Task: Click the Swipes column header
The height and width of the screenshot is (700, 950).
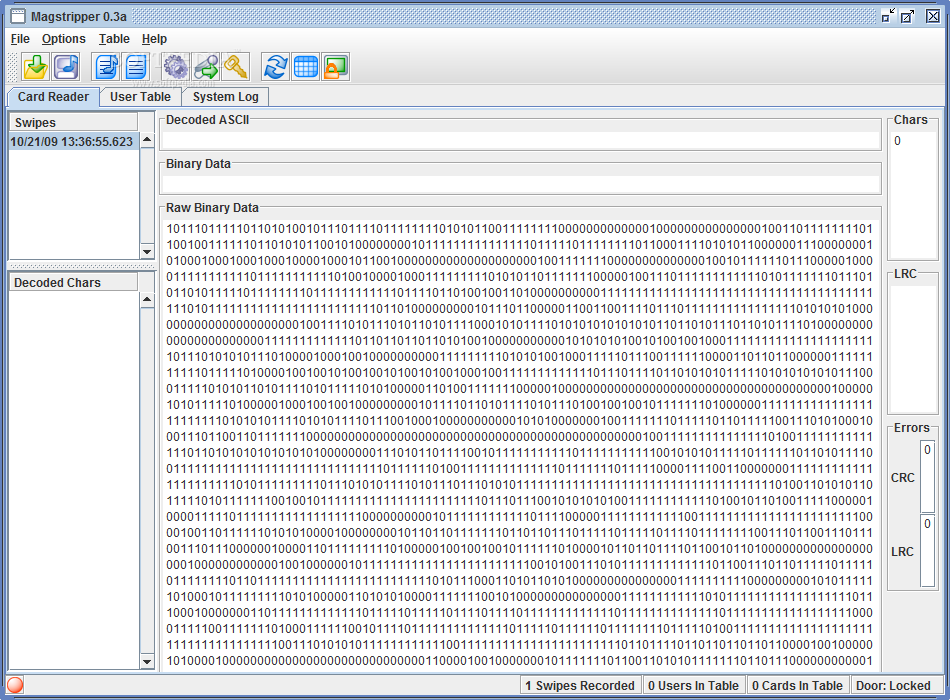Action: pos(73,122)
